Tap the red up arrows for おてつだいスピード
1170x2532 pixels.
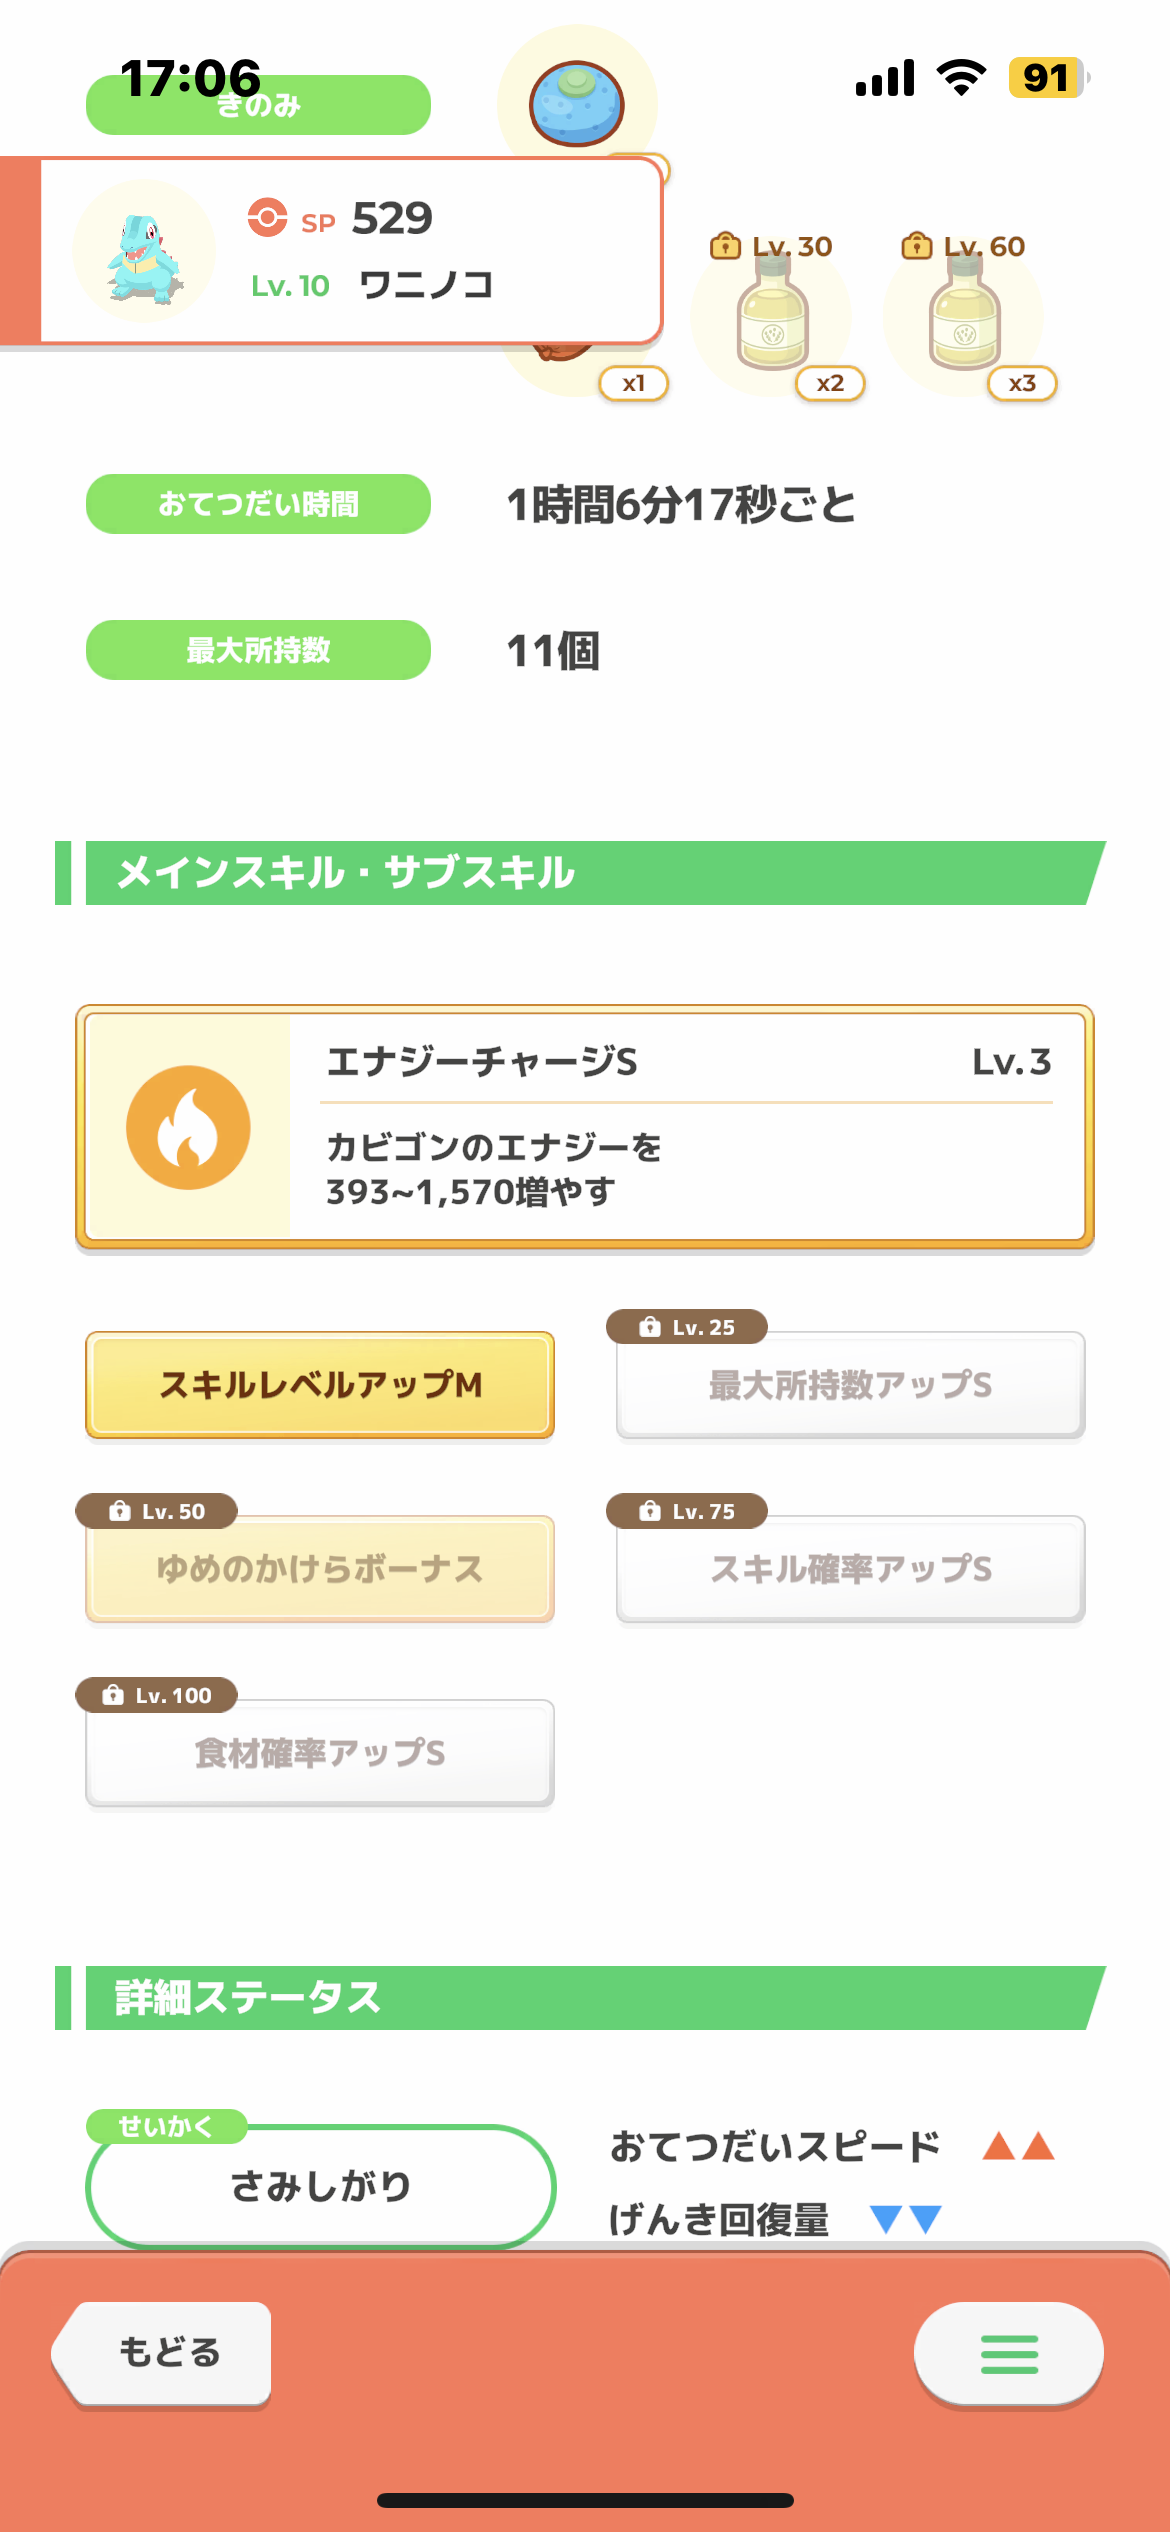(x=1018, y=2146)
